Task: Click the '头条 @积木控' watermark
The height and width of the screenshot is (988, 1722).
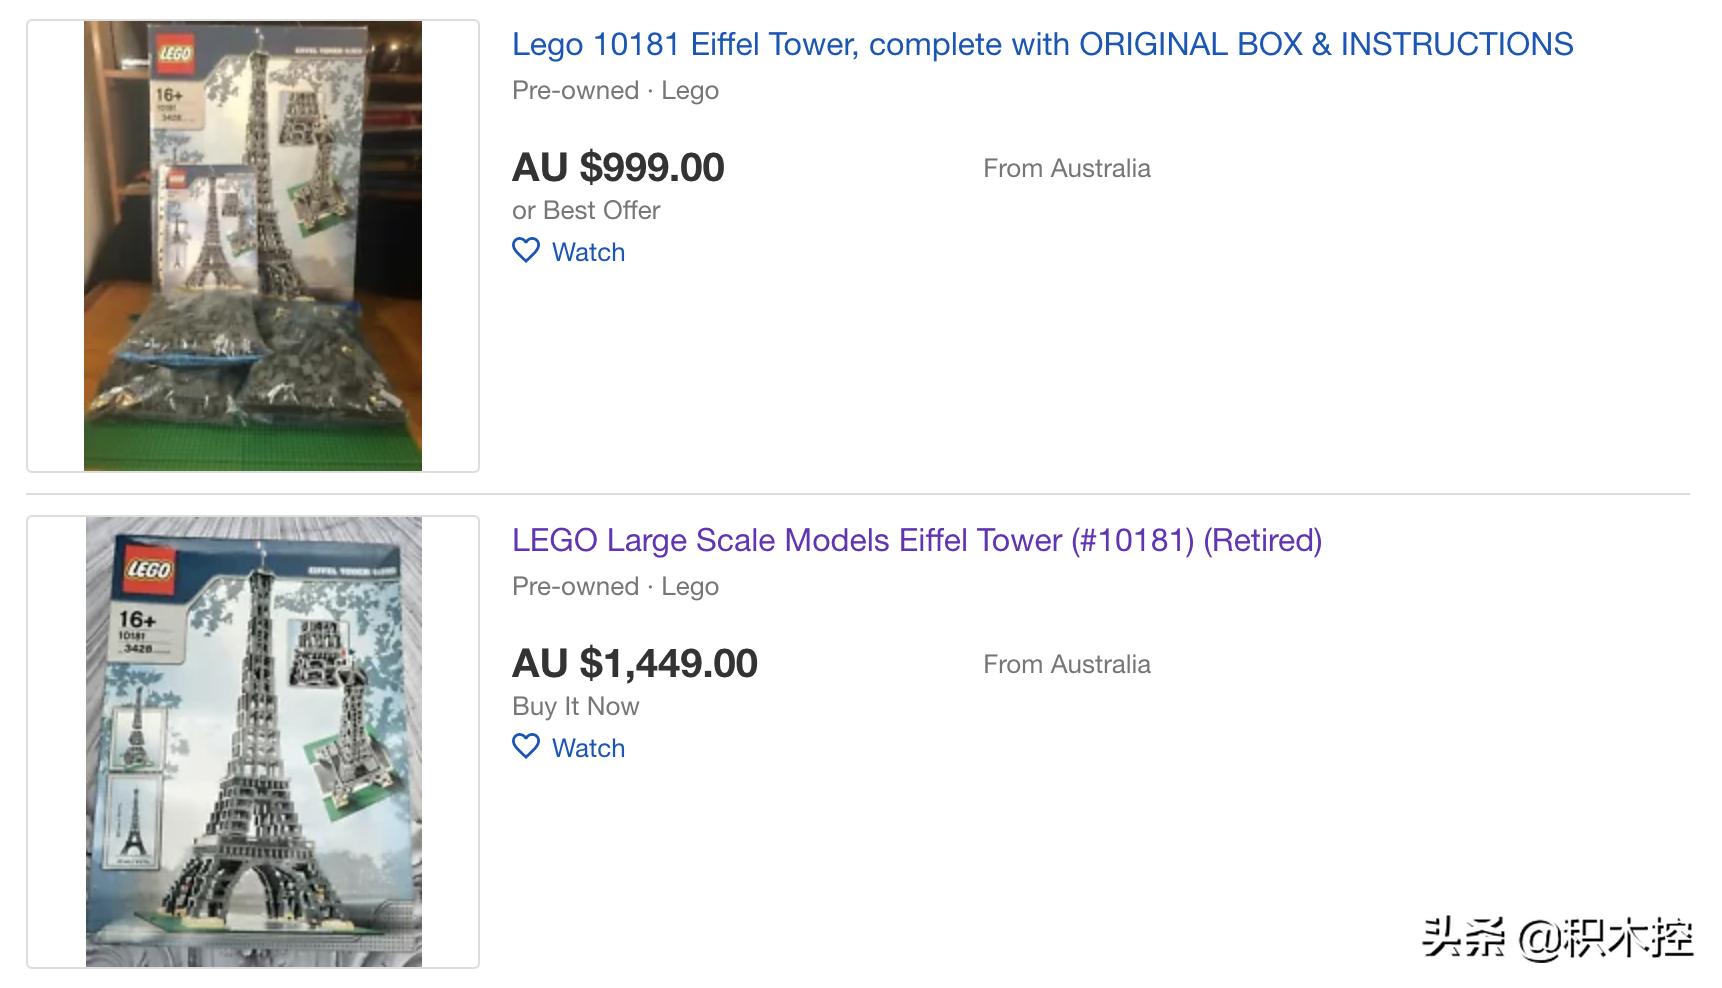Action: click(1557, 938)
